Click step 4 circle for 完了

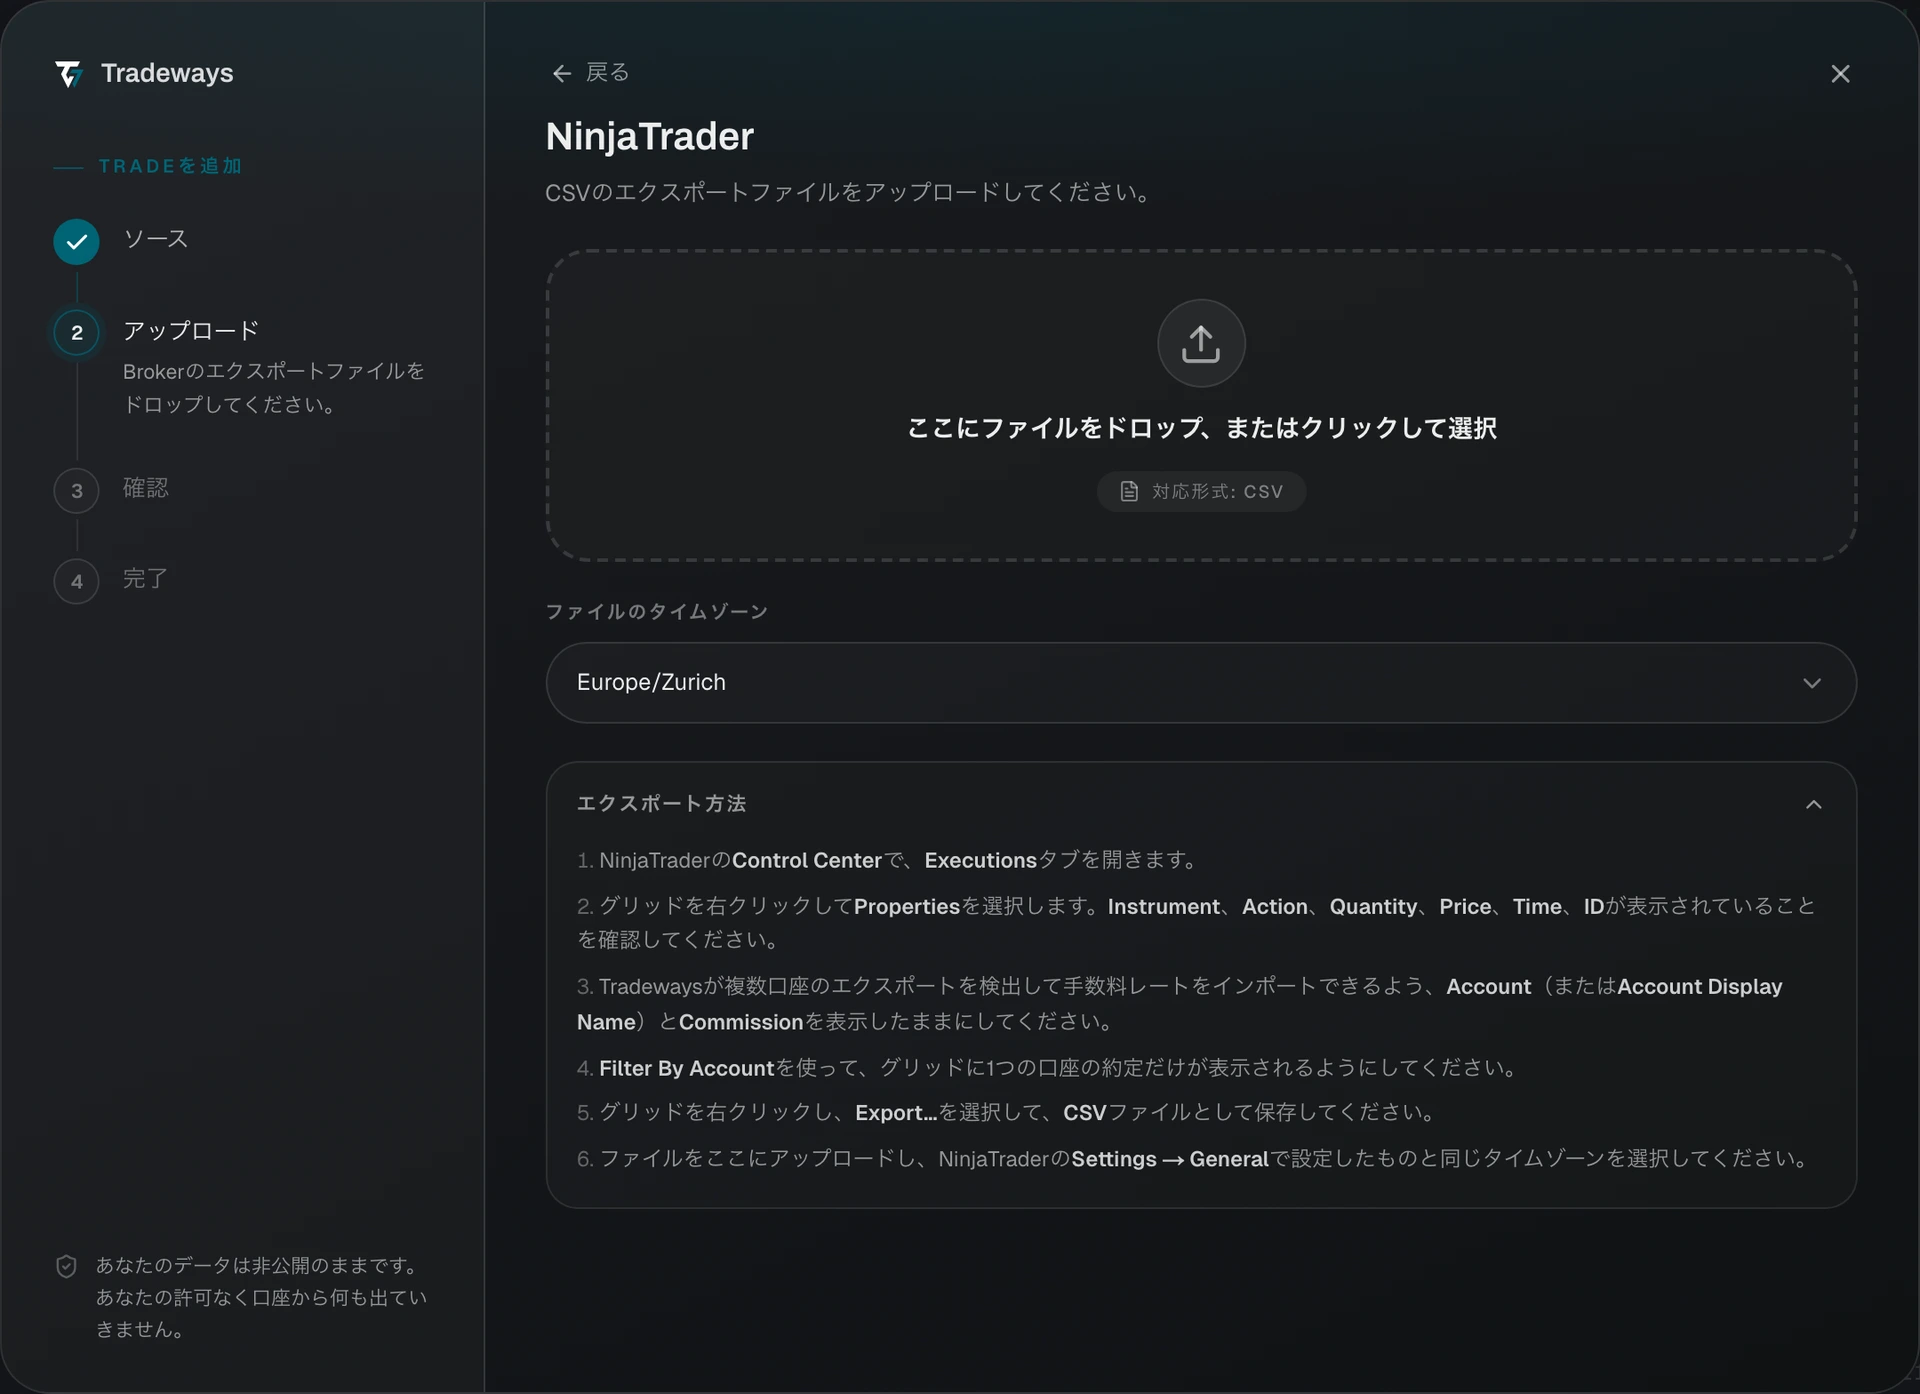click(76, 581)
